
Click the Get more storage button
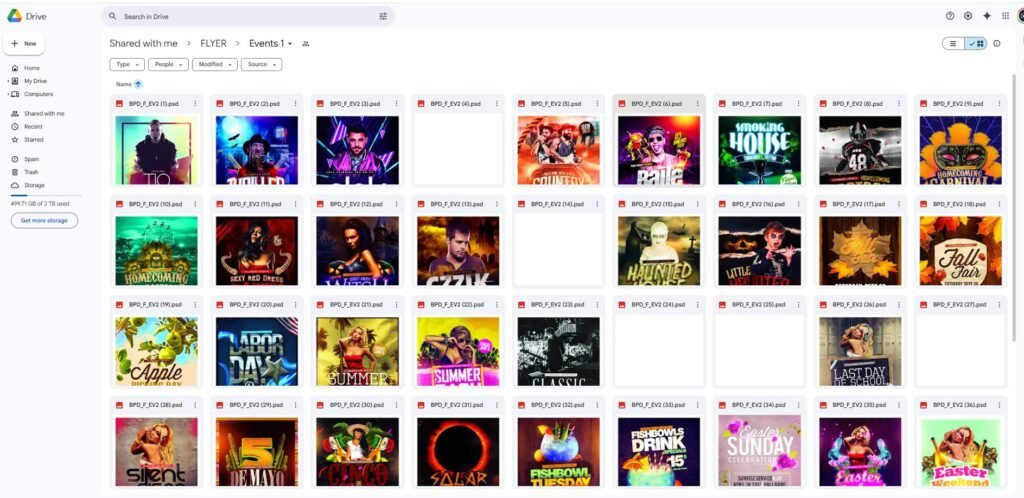point(44,220)
